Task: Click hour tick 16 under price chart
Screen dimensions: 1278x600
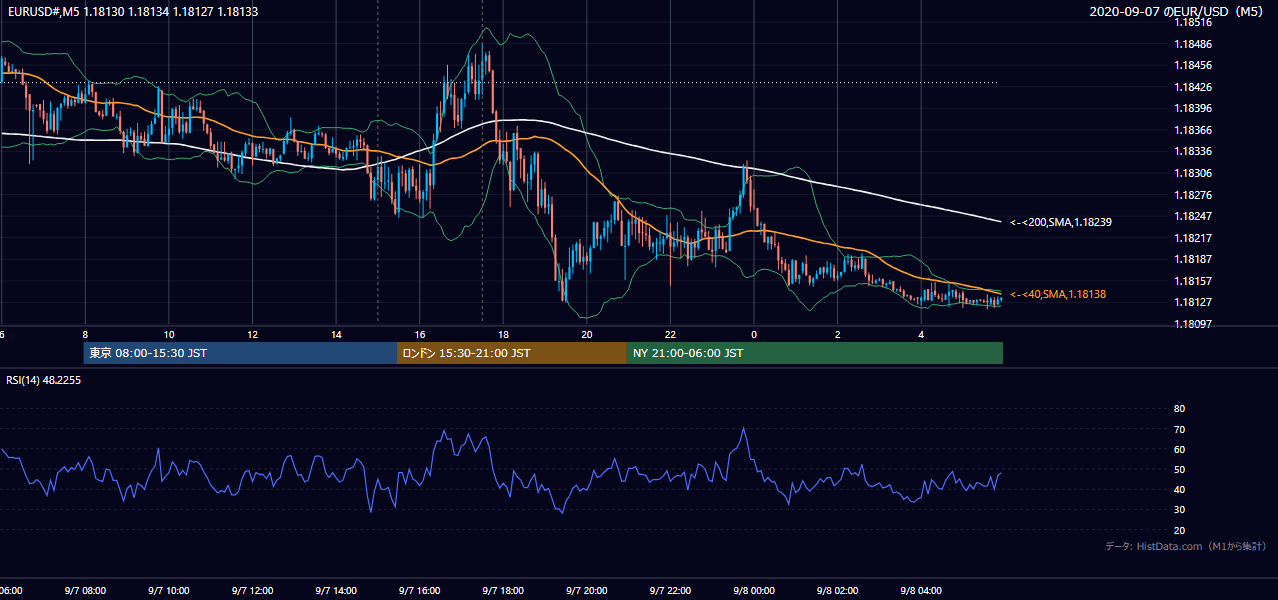Action: pyautogui.click(x=420, y=334)
